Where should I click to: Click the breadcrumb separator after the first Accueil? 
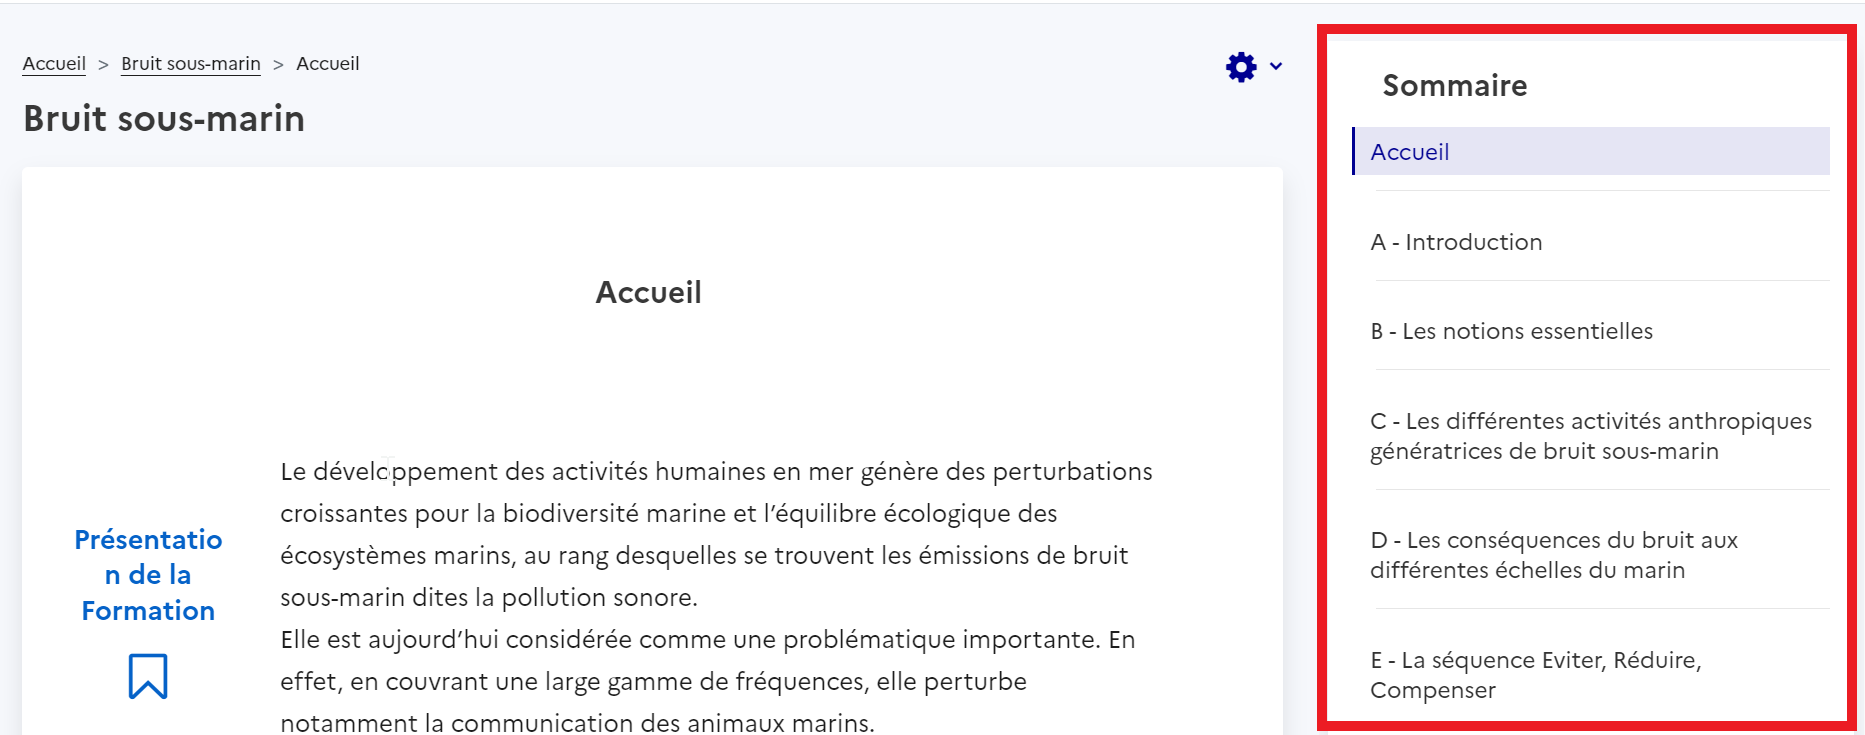[103, 65]
